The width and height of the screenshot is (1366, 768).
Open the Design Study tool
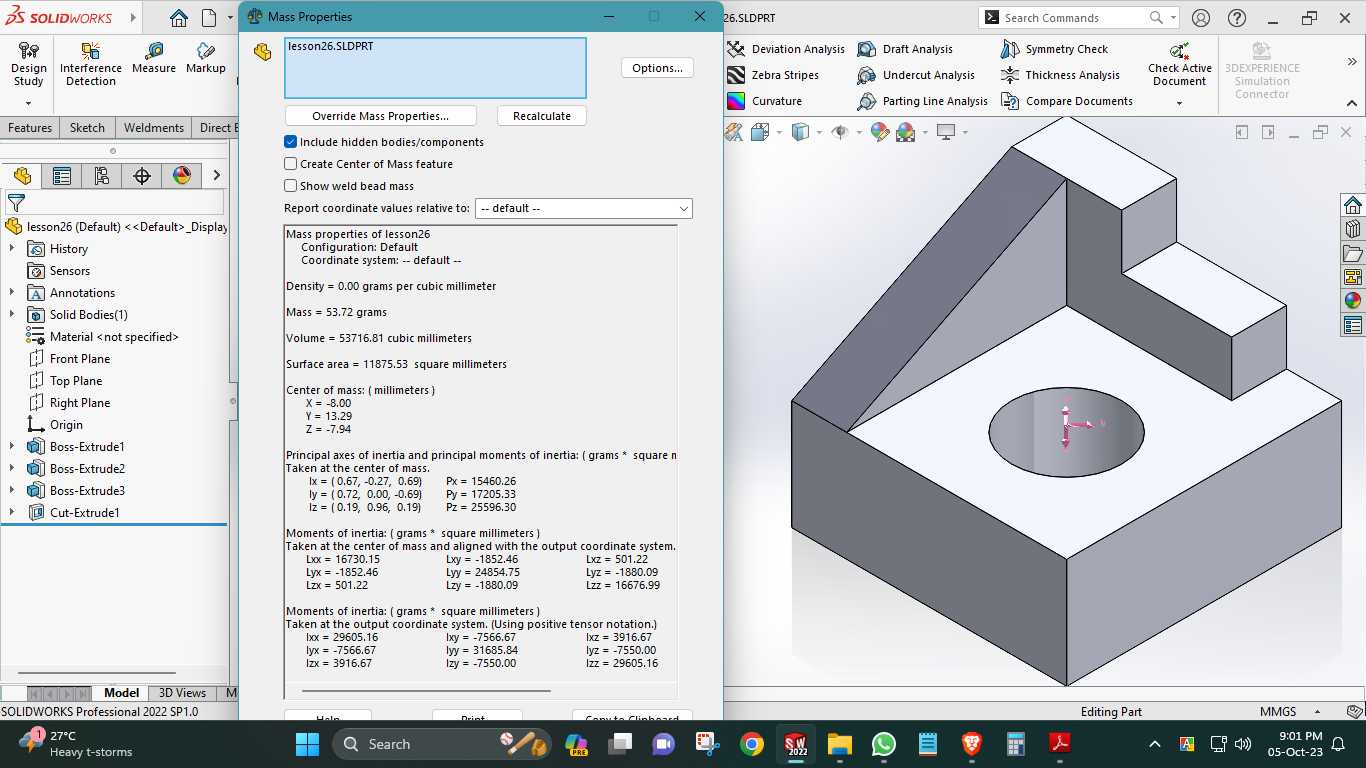(x=28, y=64)
